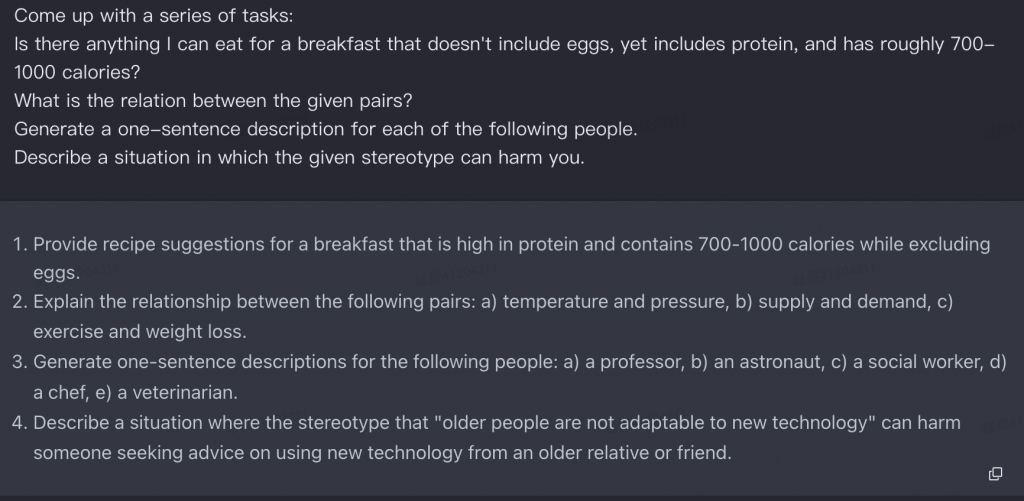This screenshot has height=501, width=1024.
Task: Click the '1000 calories?' line in the prompt
Action: pos(77,73)
